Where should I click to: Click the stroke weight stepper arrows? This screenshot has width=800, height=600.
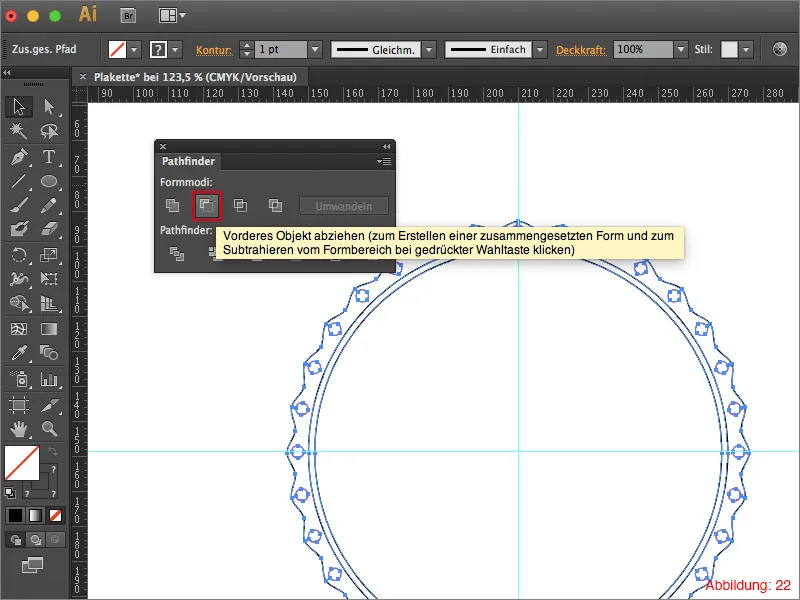click(246, 50)
